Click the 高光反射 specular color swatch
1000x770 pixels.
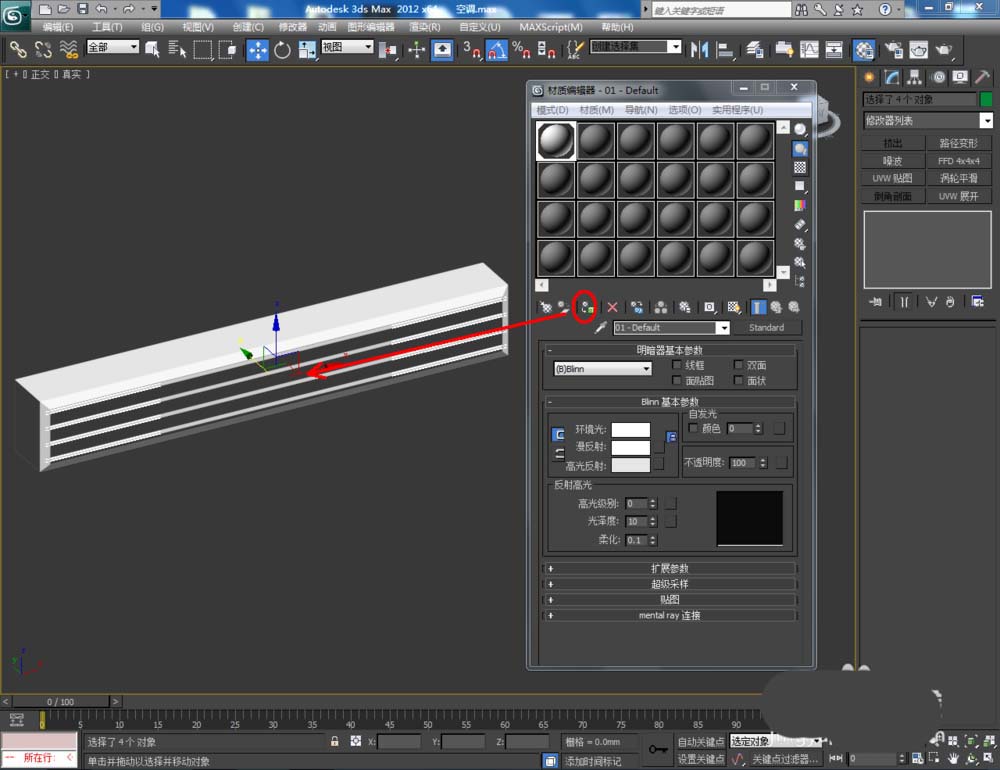(x=631, y=465)
